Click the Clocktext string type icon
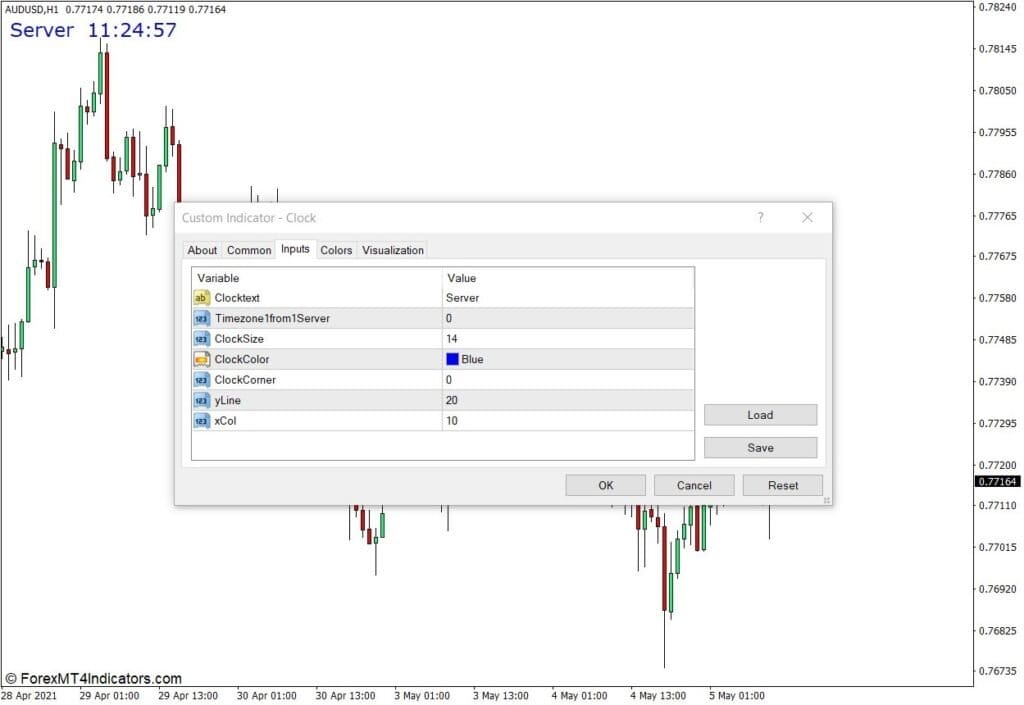Viewport: 1024px width, 705px height. [201, 298]
